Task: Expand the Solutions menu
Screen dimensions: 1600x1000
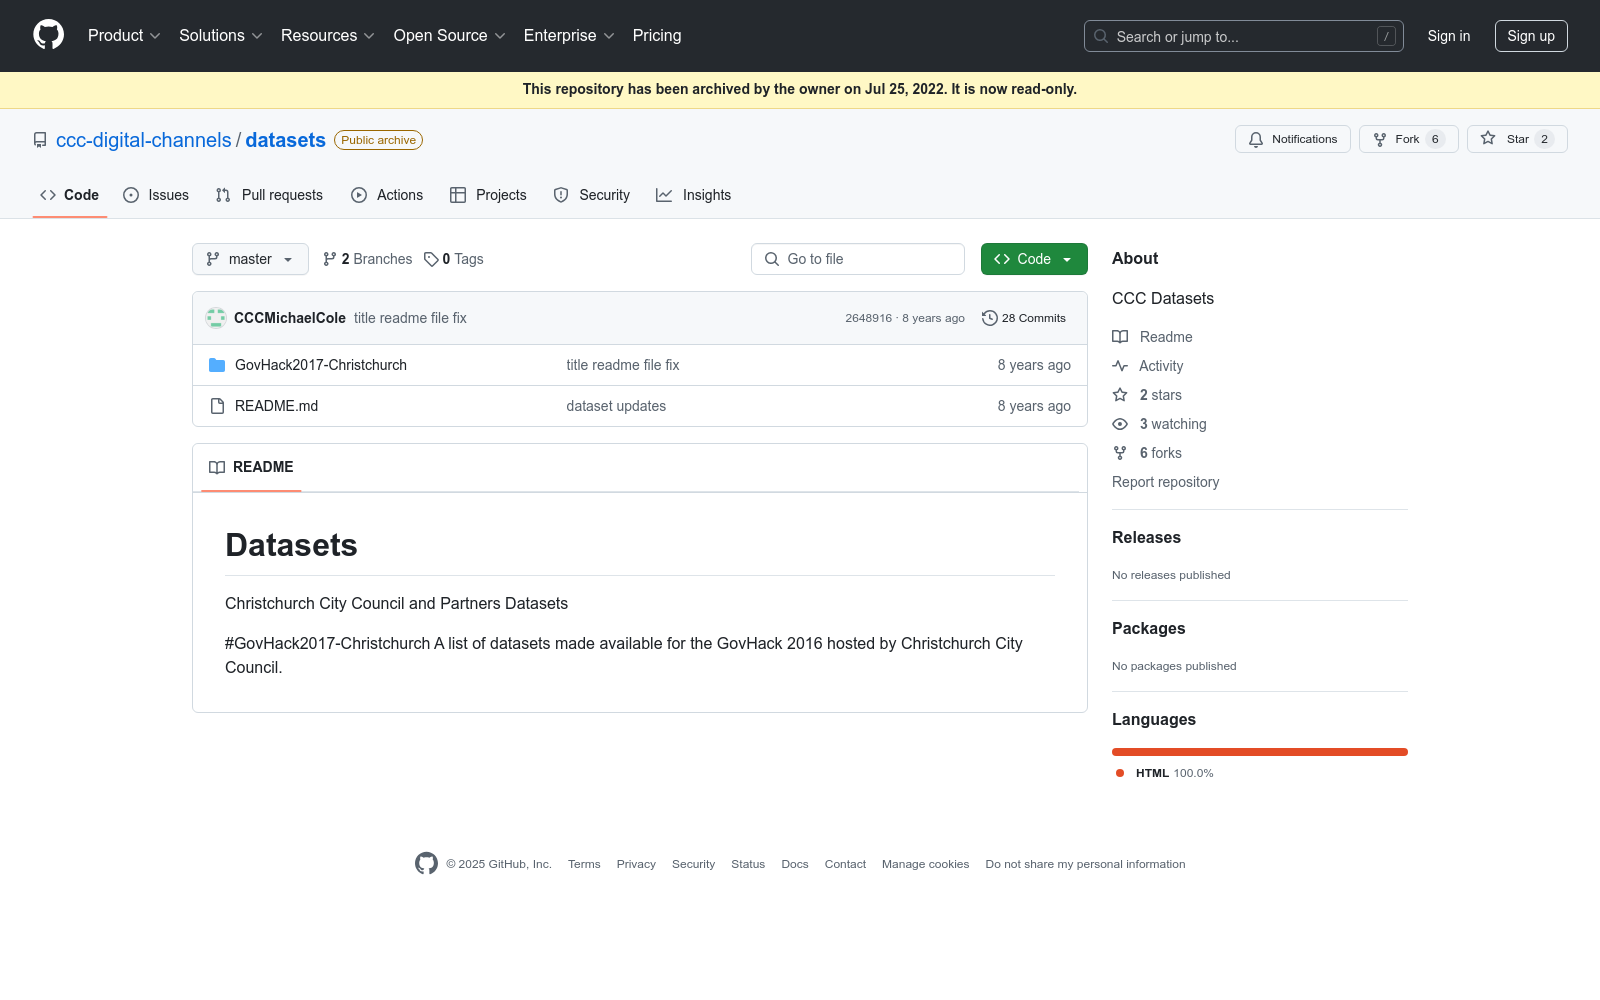Action: pos(221,35)
